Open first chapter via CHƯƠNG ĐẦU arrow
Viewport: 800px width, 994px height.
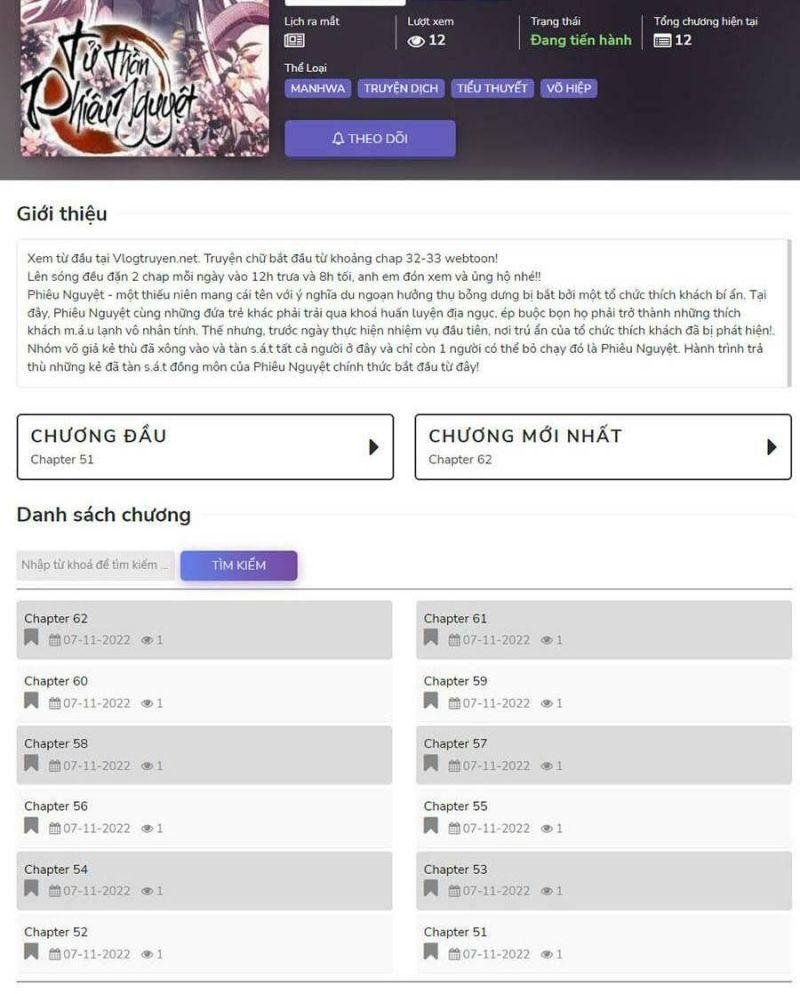click(373, 447)
